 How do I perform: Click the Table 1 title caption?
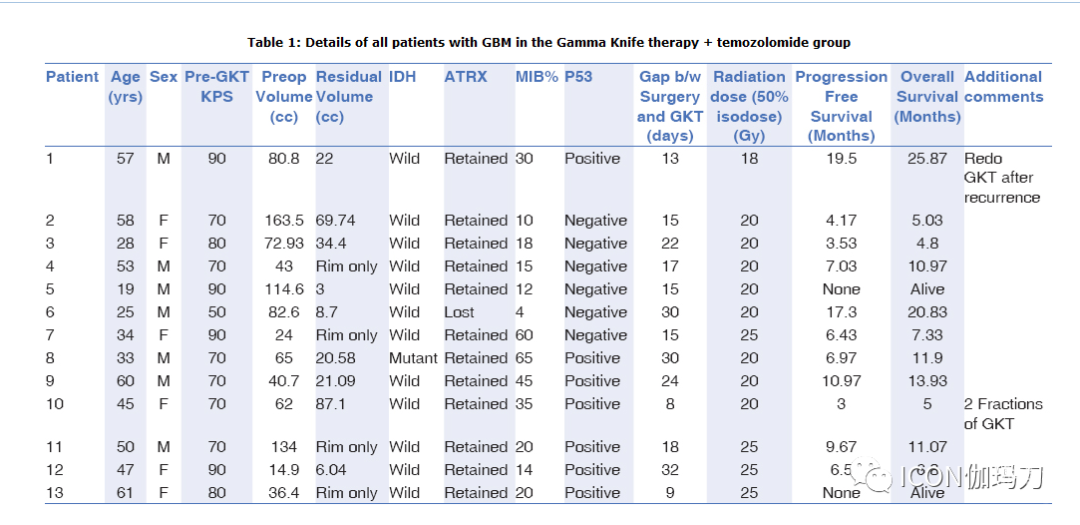(x=549, y=43)
